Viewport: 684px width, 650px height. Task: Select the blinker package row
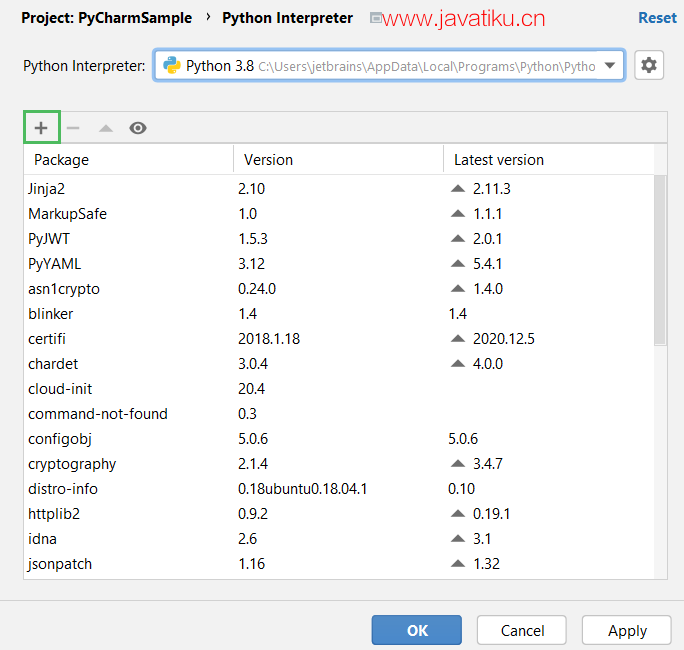pyautogui.click(x=339, y=314)
